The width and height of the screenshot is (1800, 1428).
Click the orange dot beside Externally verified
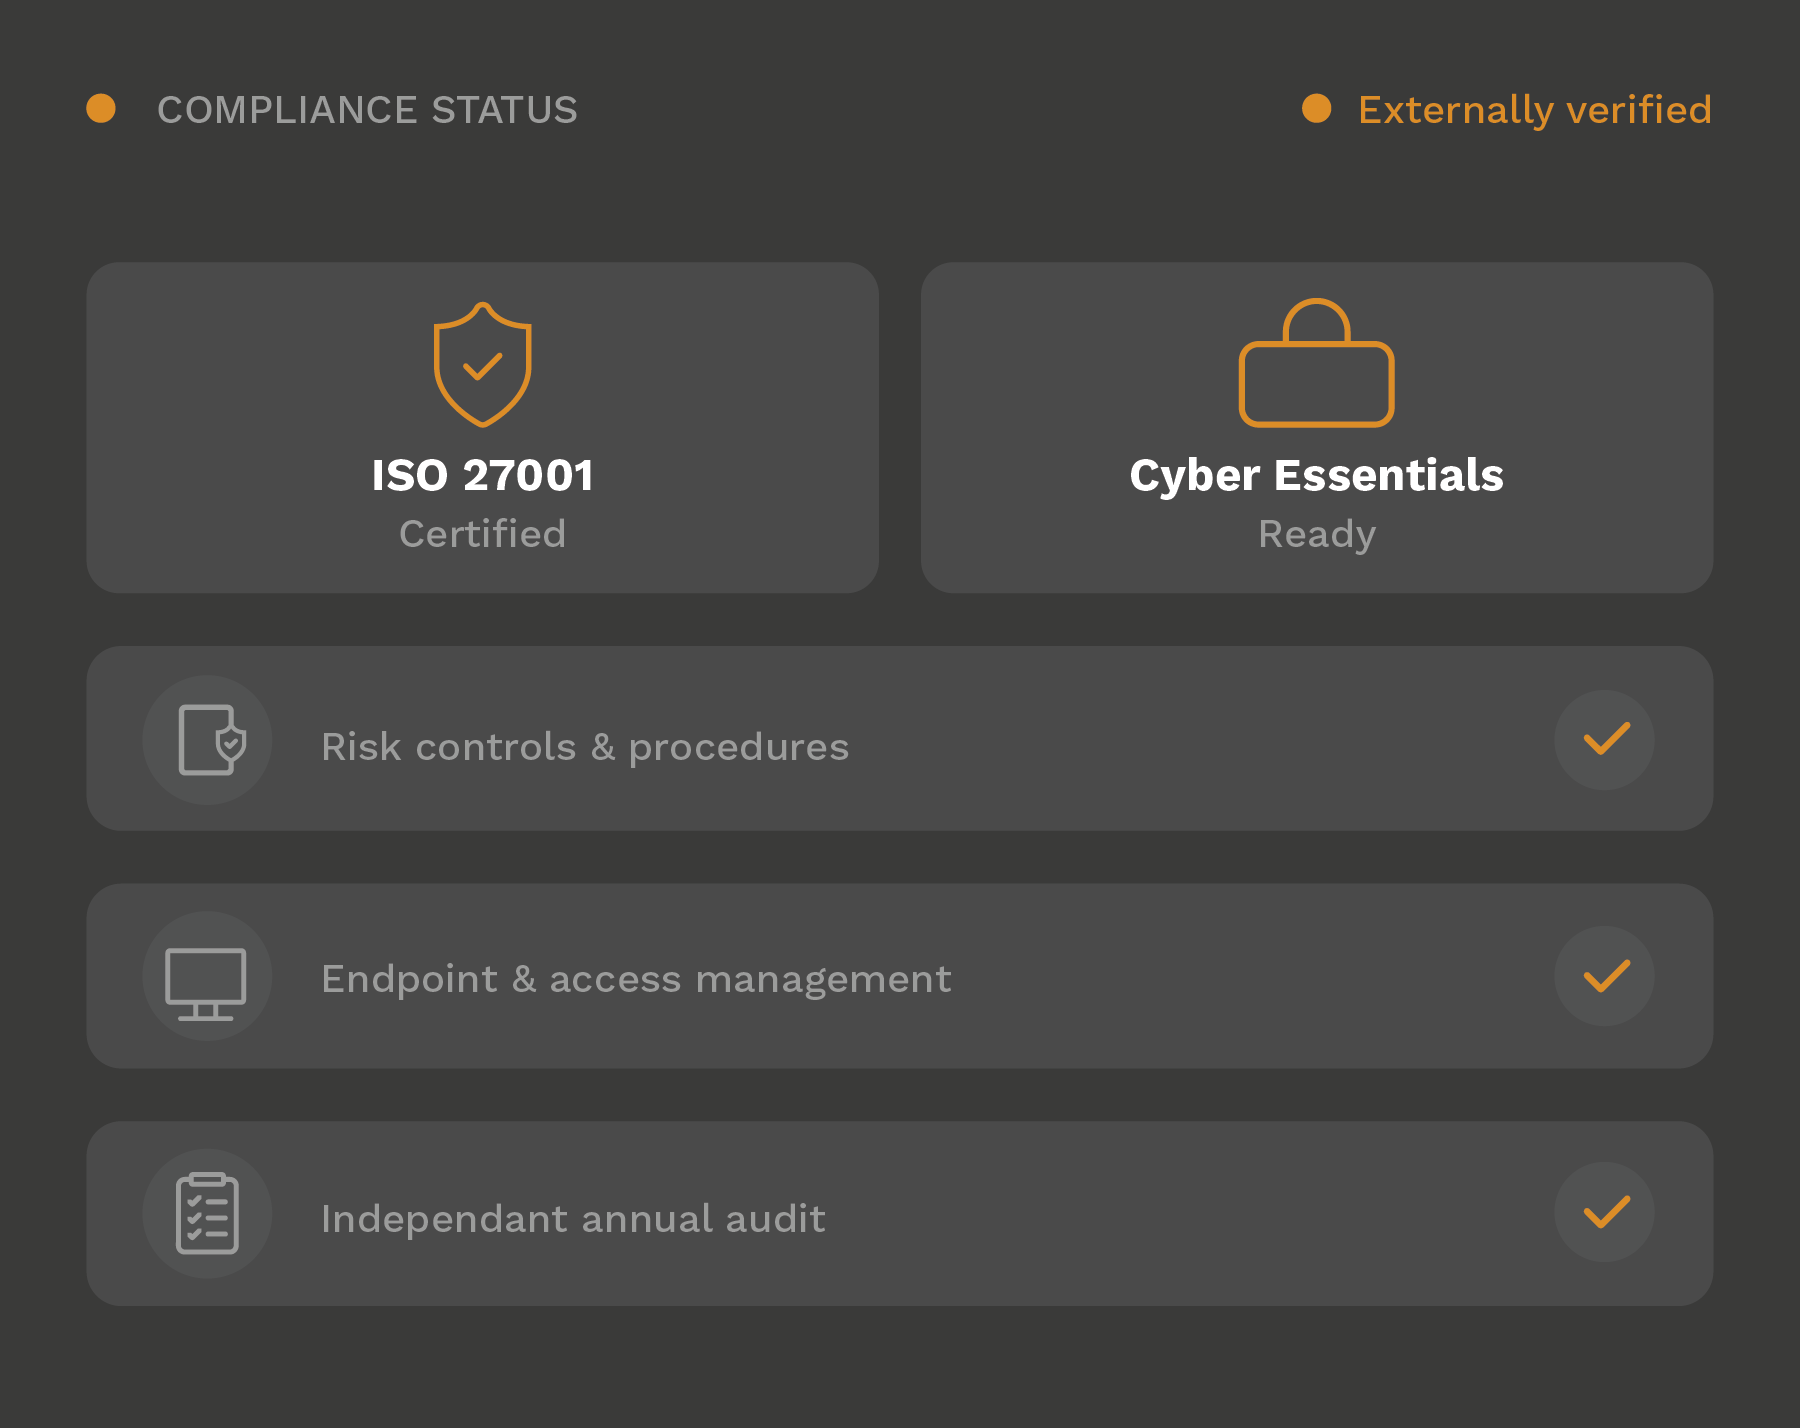(x=1317, y=108)
